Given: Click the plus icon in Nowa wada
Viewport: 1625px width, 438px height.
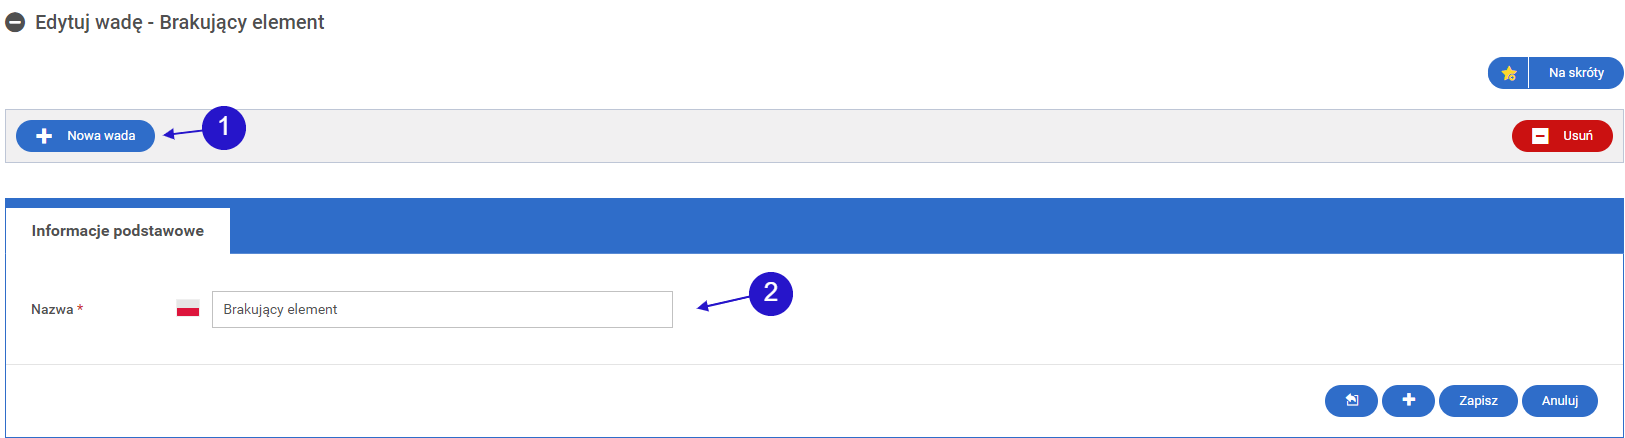Looking at the screenshot, I should click(x=44, y=136).
